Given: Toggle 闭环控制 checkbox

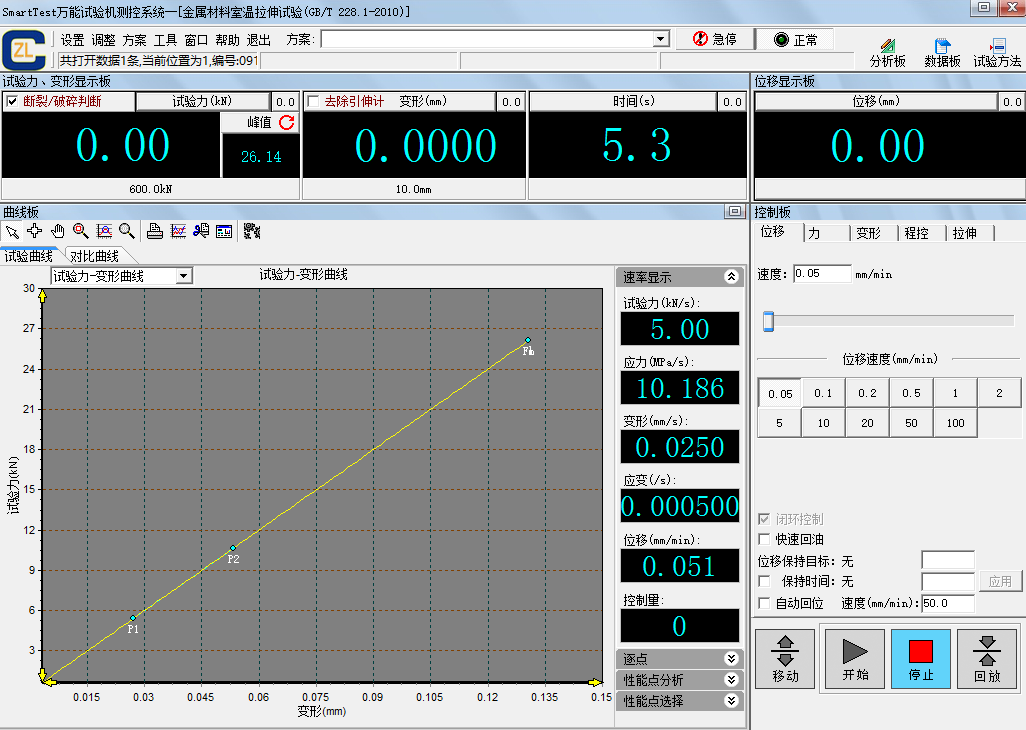Looking at the screenshot, I should pos(764,519).
